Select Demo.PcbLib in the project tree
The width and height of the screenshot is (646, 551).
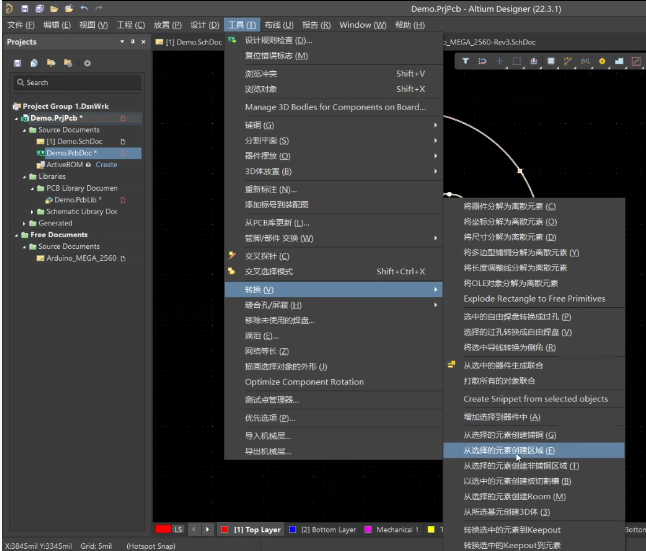coord(77,200)
